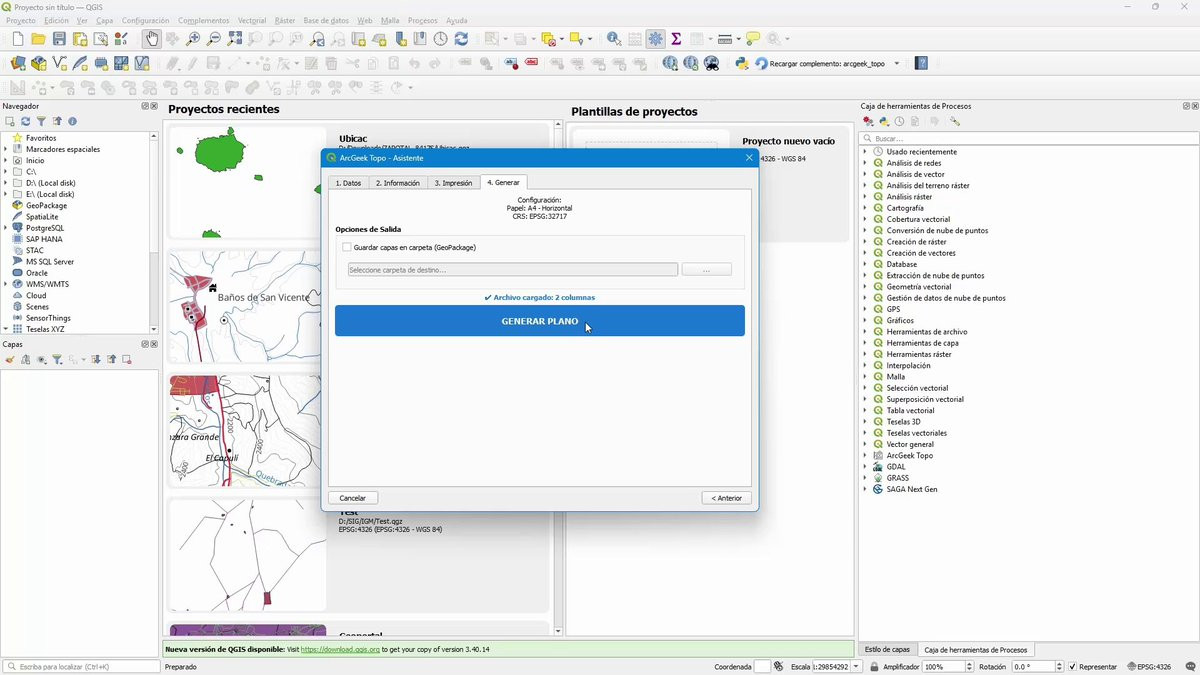This screenshot has width=1200, height=675.
Task: Select the Pan Map hand tool
Action: click(151, 39)
